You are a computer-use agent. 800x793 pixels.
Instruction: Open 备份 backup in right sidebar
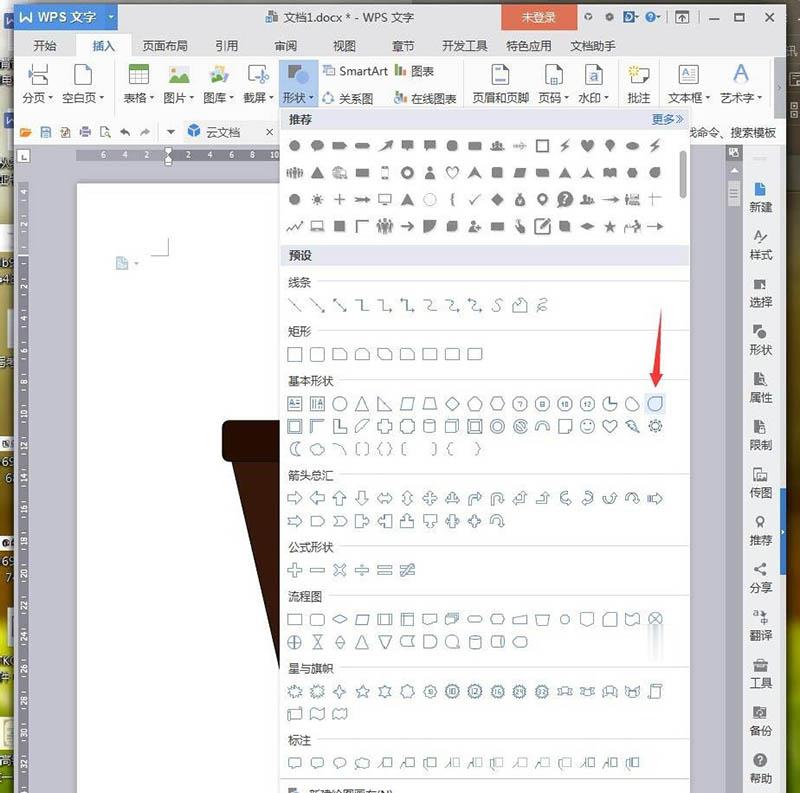pos(760,721)
